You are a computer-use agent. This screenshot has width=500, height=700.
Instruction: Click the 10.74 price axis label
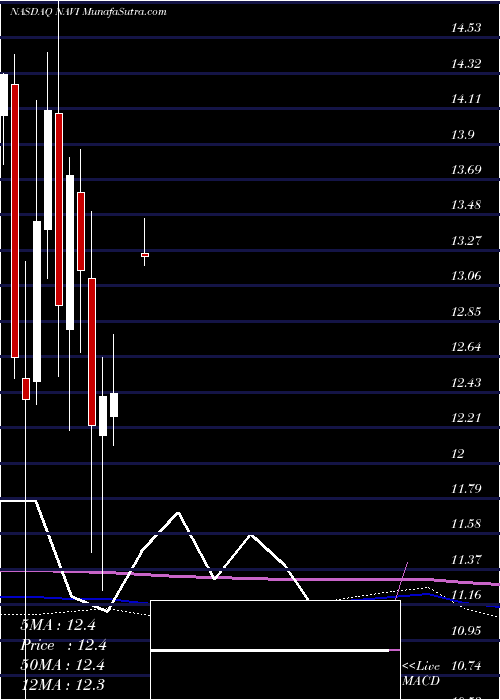466,666
